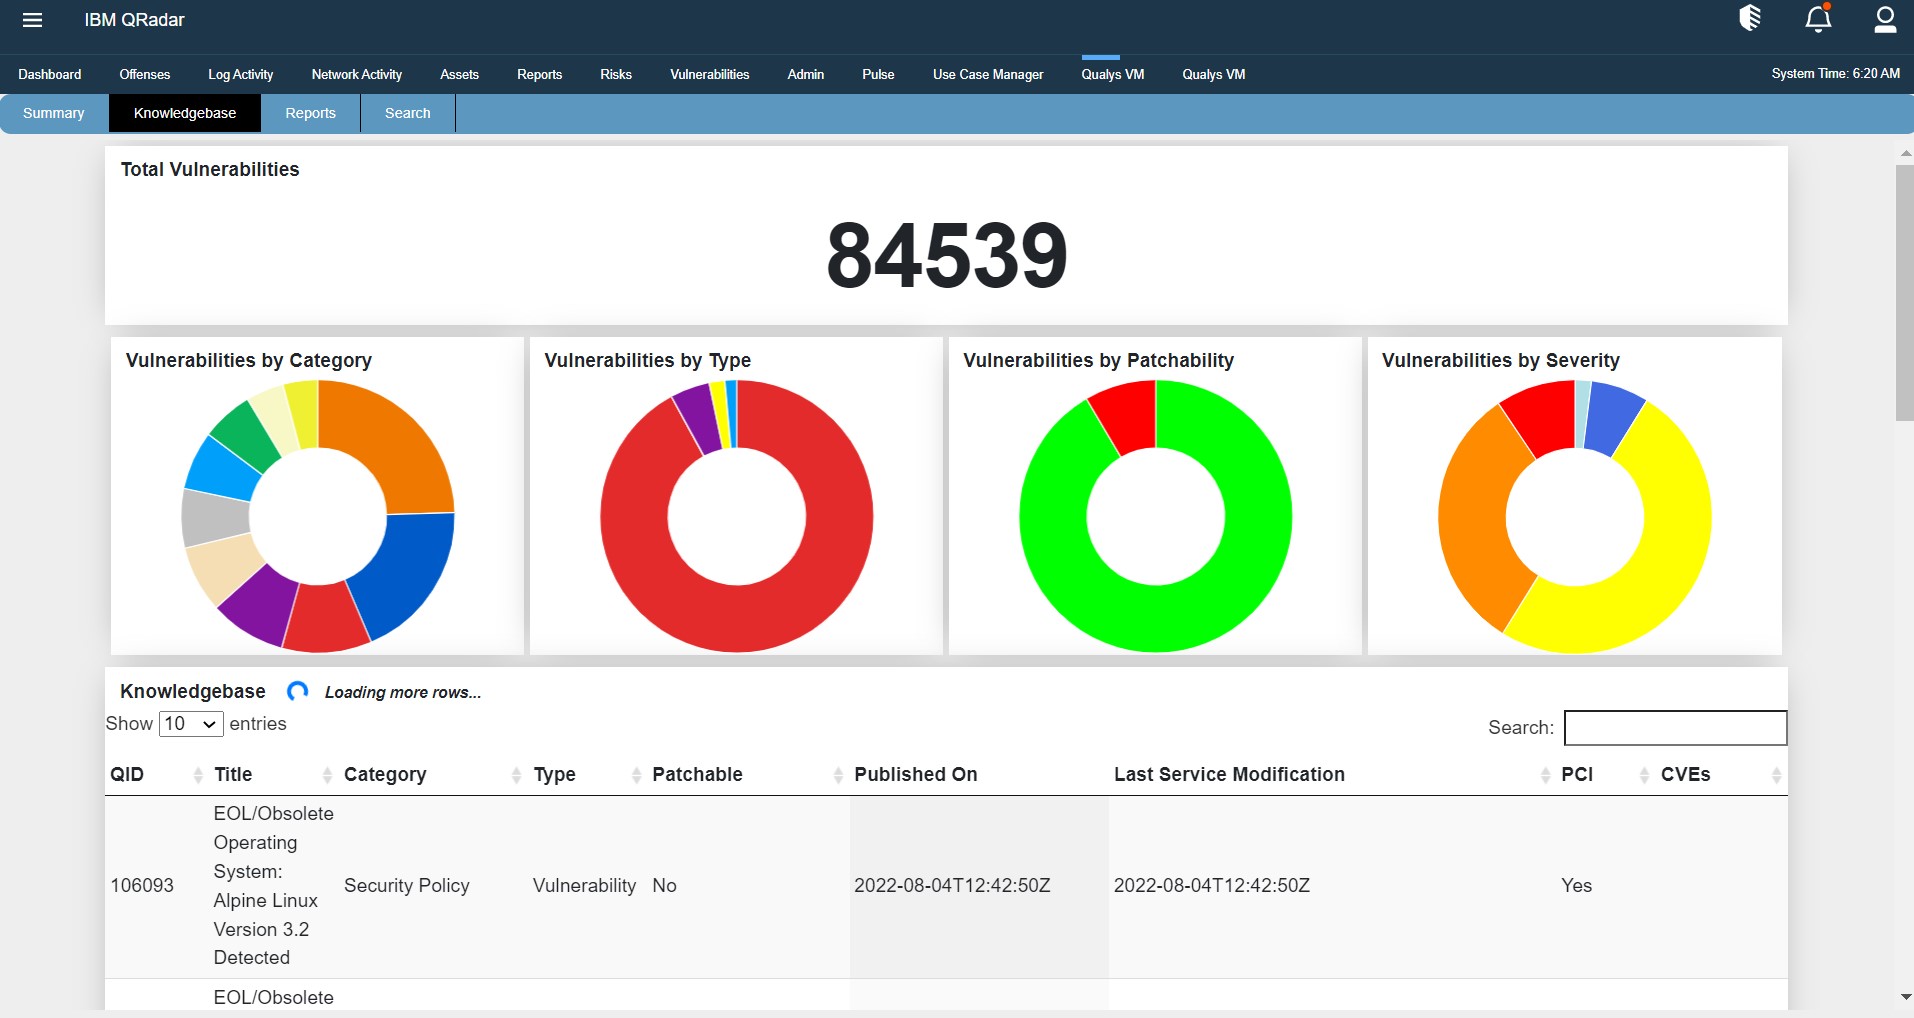Image resolution: width=1914 pixels, height=1018 pixels.
Task: Open the Show entries dropdown
Action: (x=190, y=723)
